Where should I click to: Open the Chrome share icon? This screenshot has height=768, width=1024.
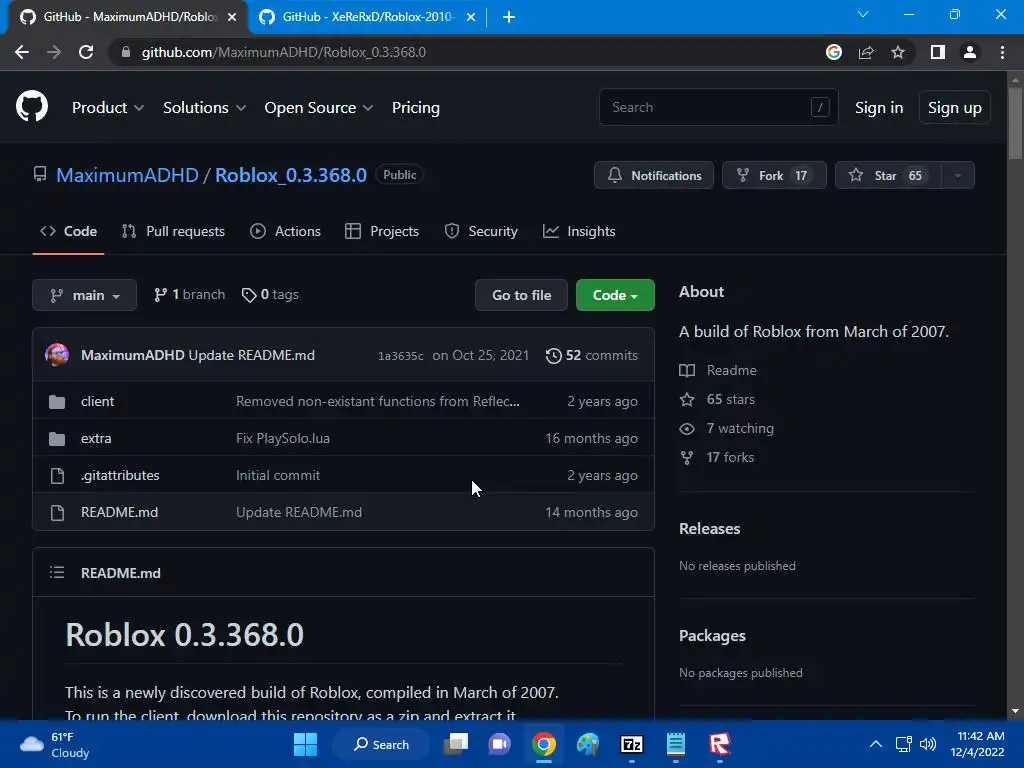click(866, 52)
